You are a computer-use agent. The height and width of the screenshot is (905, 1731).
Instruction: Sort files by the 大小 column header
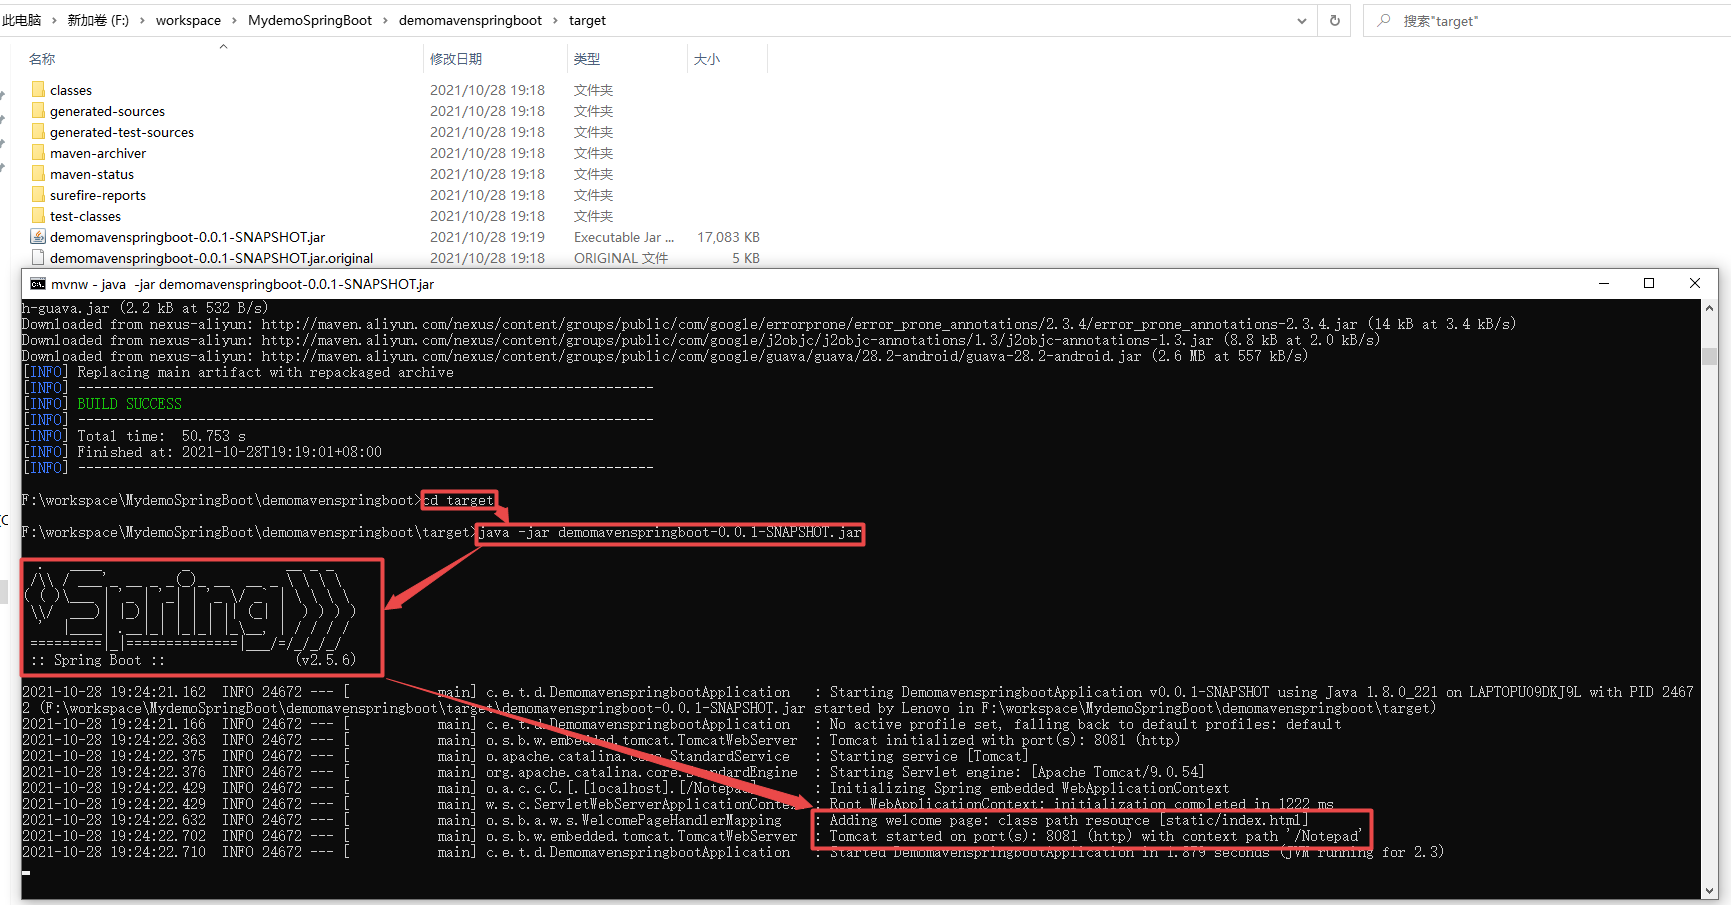point(707,58)
